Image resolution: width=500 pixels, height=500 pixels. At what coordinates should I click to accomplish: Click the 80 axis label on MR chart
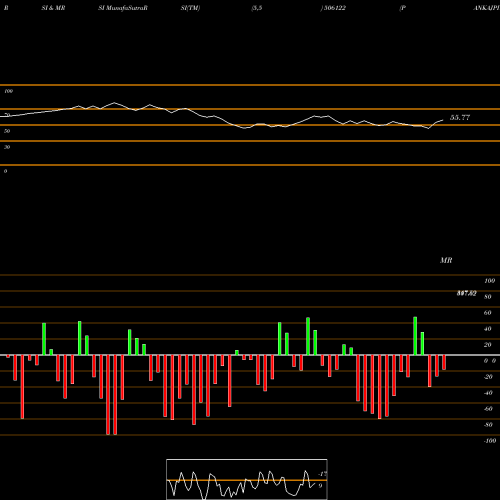tap(487, 297)
